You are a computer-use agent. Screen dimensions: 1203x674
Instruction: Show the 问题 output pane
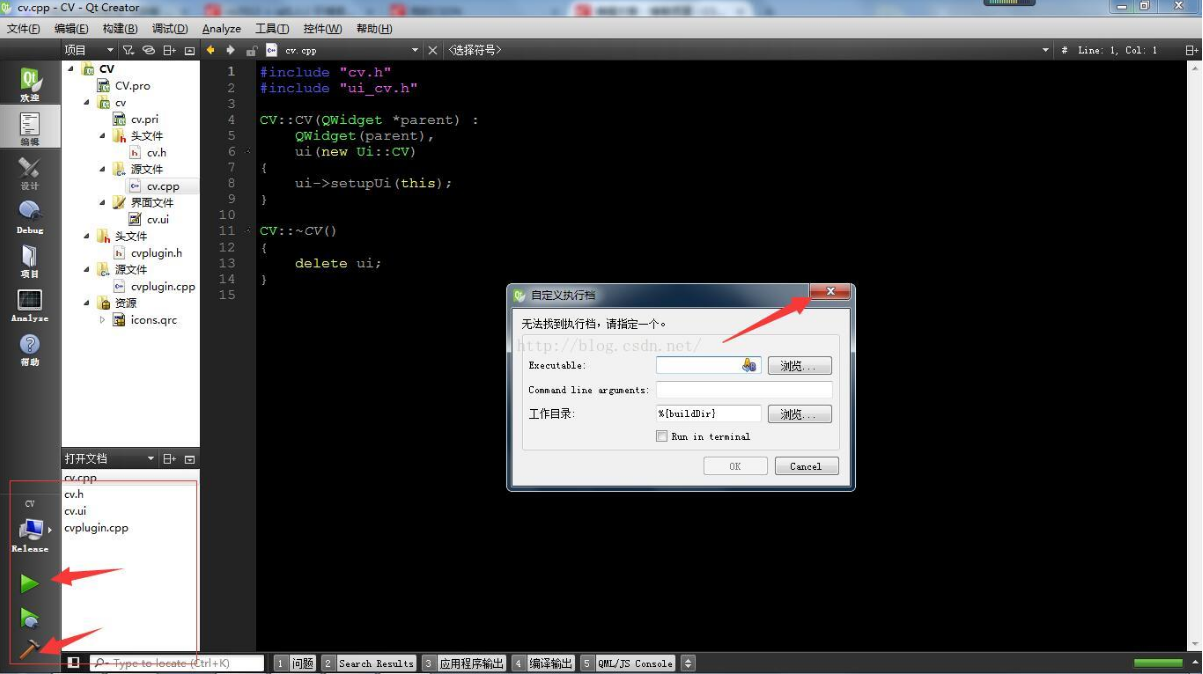tap(296, 663)
